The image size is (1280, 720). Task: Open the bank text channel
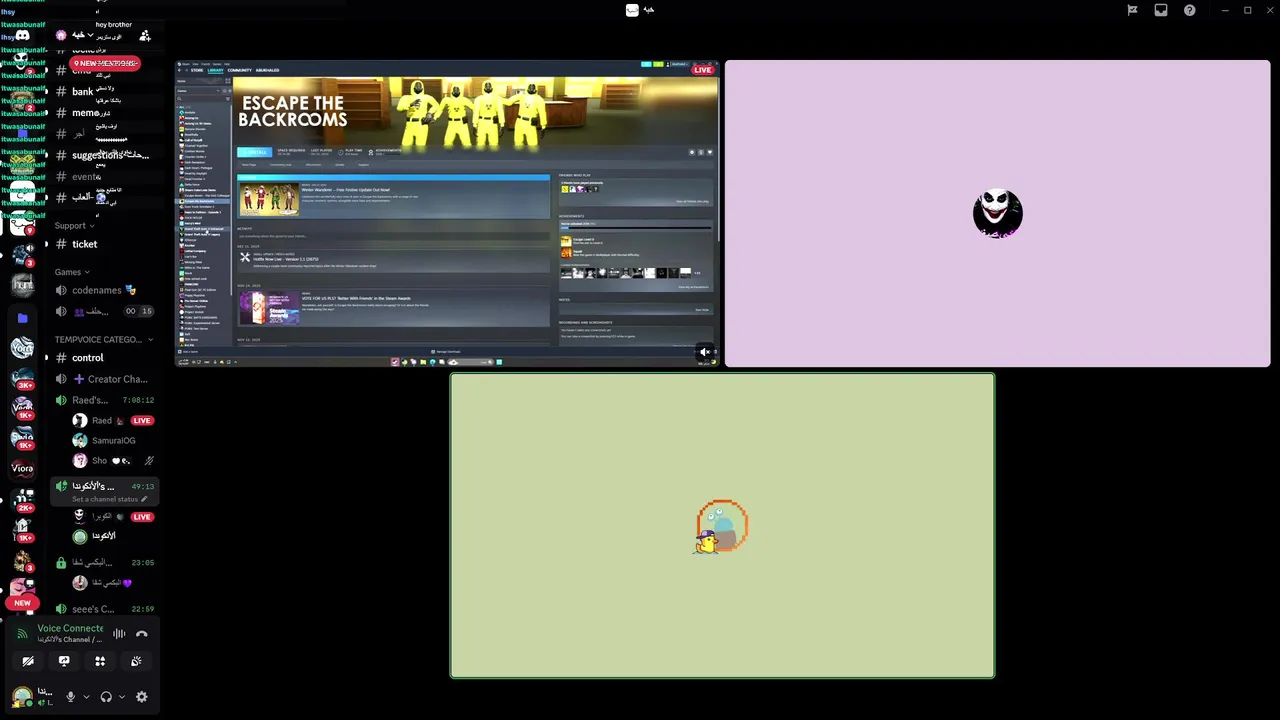click(103, 92)
